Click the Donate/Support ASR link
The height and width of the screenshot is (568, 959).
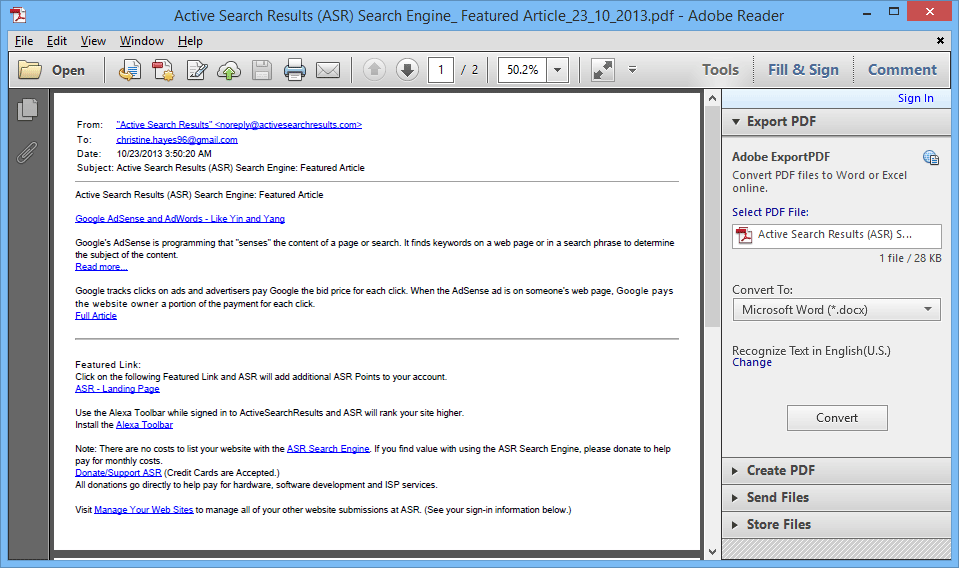pos(118,473)
